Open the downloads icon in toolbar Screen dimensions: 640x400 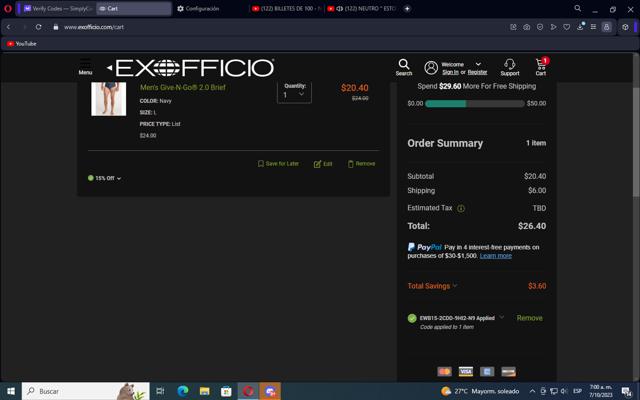click(580, 27)
